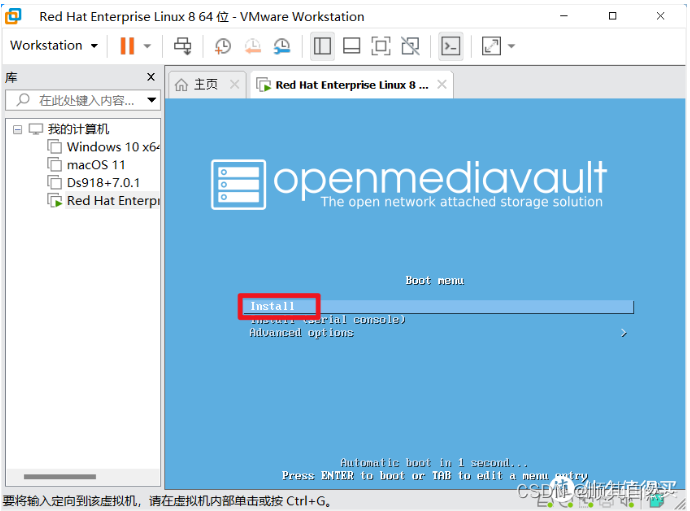Enter full screen mode
This screenshot has width=690, height=511.
pos(381,46)
